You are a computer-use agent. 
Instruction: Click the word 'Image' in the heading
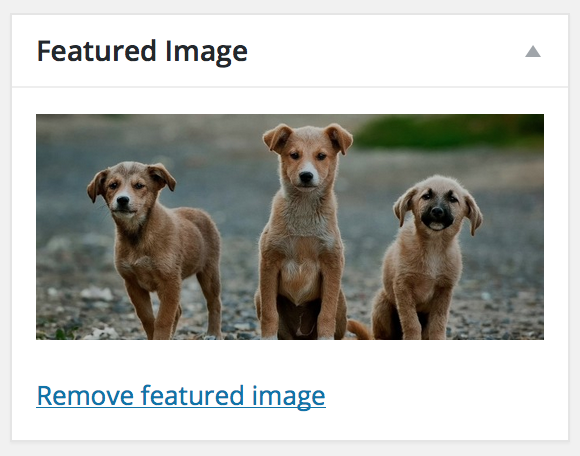pos(206,53)
